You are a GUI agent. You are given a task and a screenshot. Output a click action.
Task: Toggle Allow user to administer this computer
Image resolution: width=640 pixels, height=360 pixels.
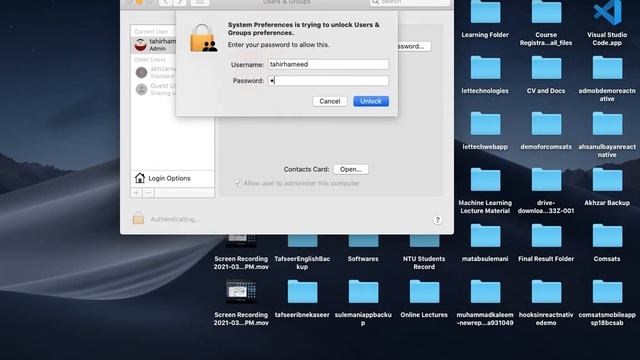237,183
